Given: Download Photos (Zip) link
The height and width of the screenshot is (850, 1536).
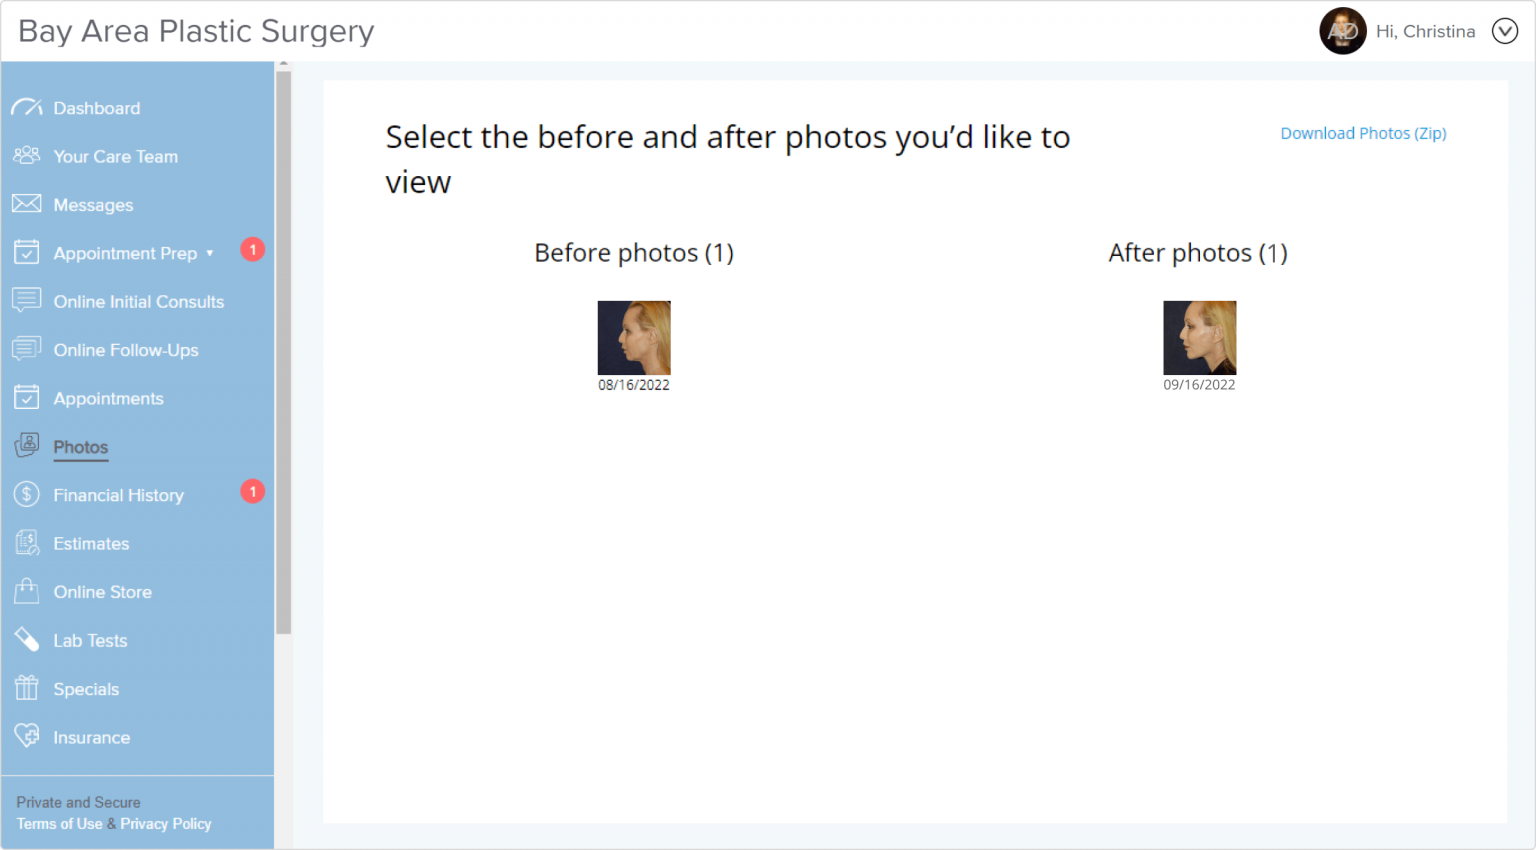Looking at the screenshot, I should pyautogui.click(x=1363, y=134).
